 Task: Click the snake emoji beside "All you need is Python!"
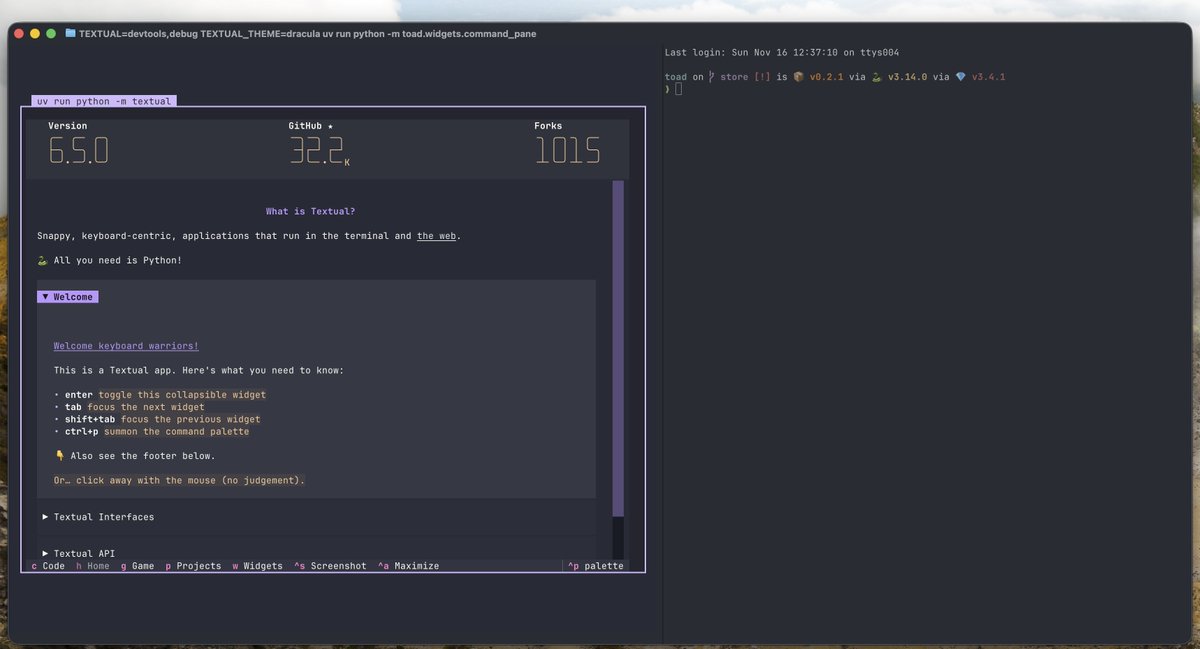[42, 260]
